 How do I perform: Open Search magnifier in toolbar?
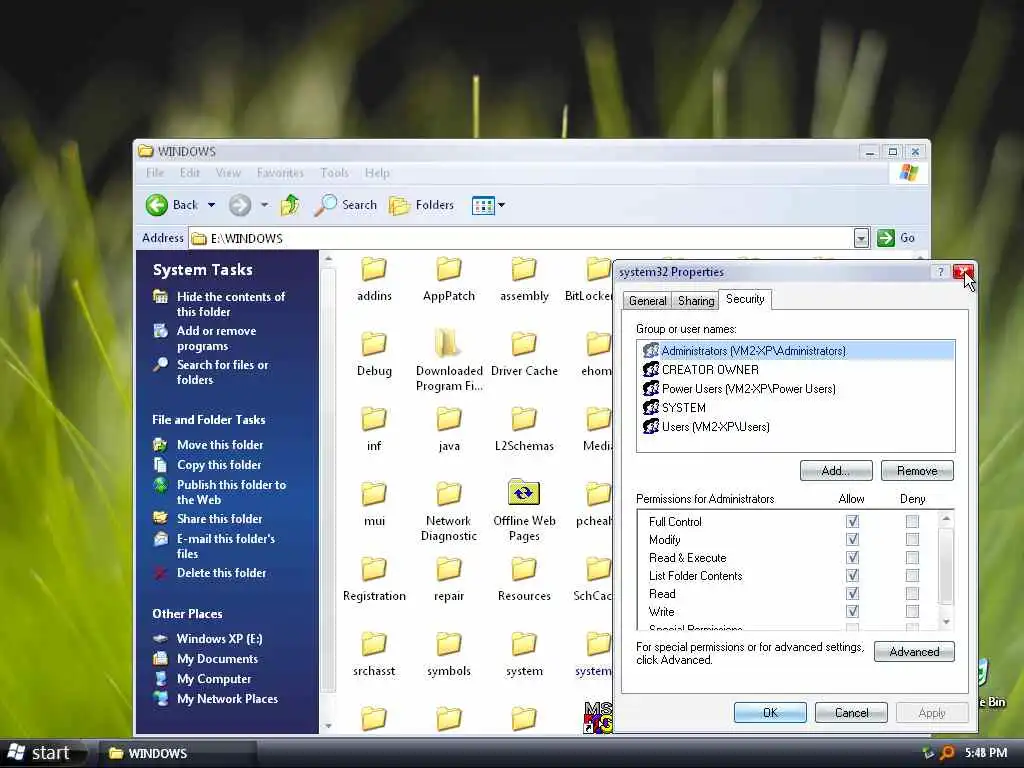(325, 205)
